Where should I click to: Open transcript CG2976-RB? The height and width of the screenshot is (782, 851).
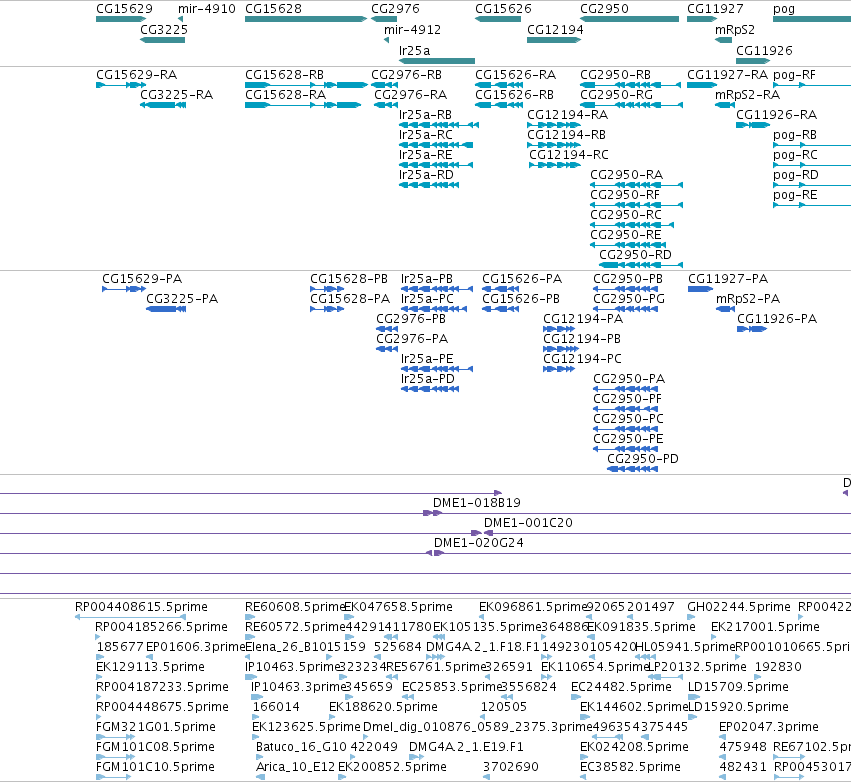407,74
